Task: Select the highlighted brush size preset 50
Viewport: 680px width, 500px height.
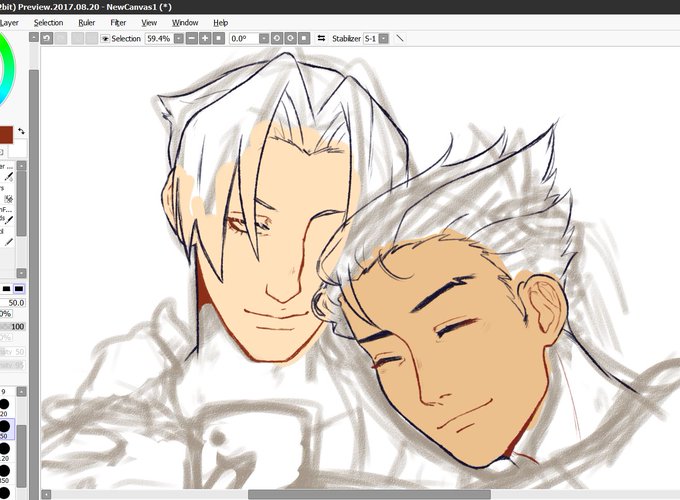Action: (x=5, y=429)
